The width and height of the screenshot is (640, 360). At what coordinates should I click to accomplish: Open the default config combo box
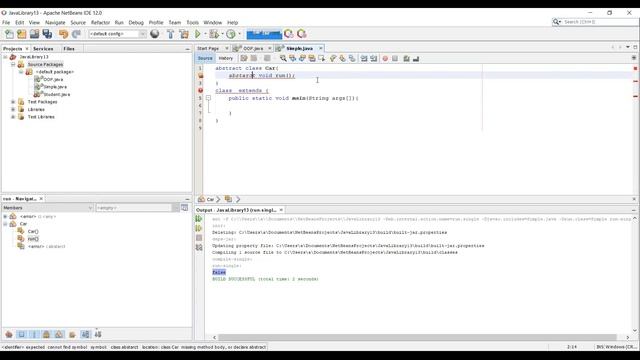pos(118,34)
